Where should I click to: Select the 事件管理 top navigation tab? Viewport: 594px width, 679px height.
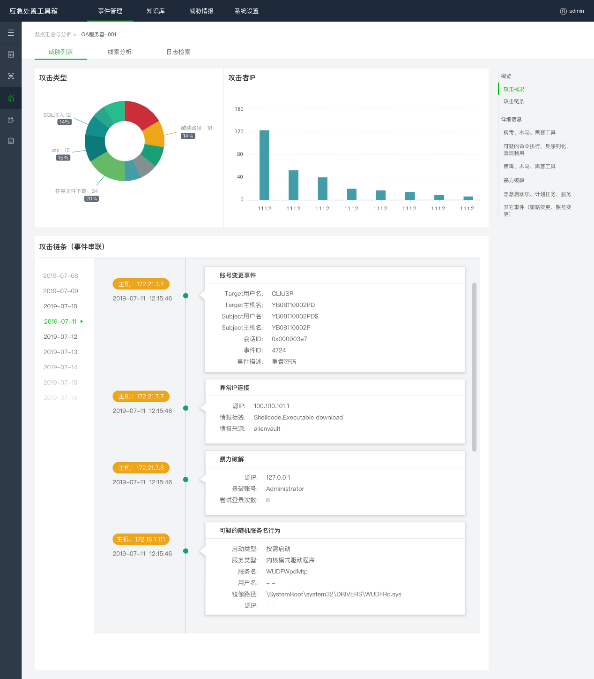point(110,11)
